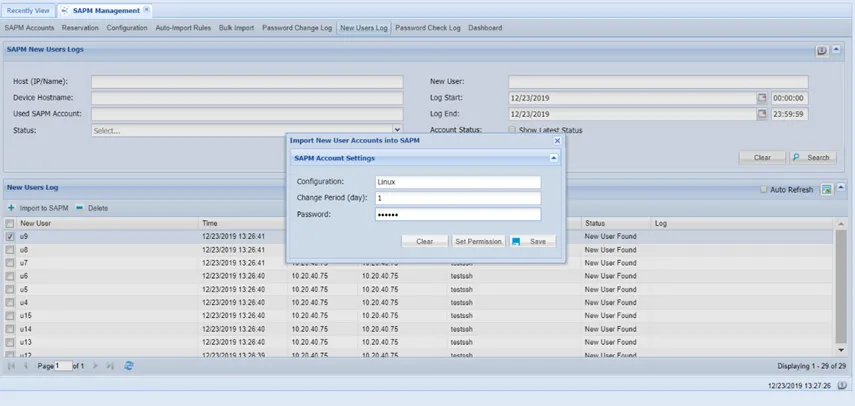Refresh the New Users Log grid

pyautogui.click(x=129, y=366)
